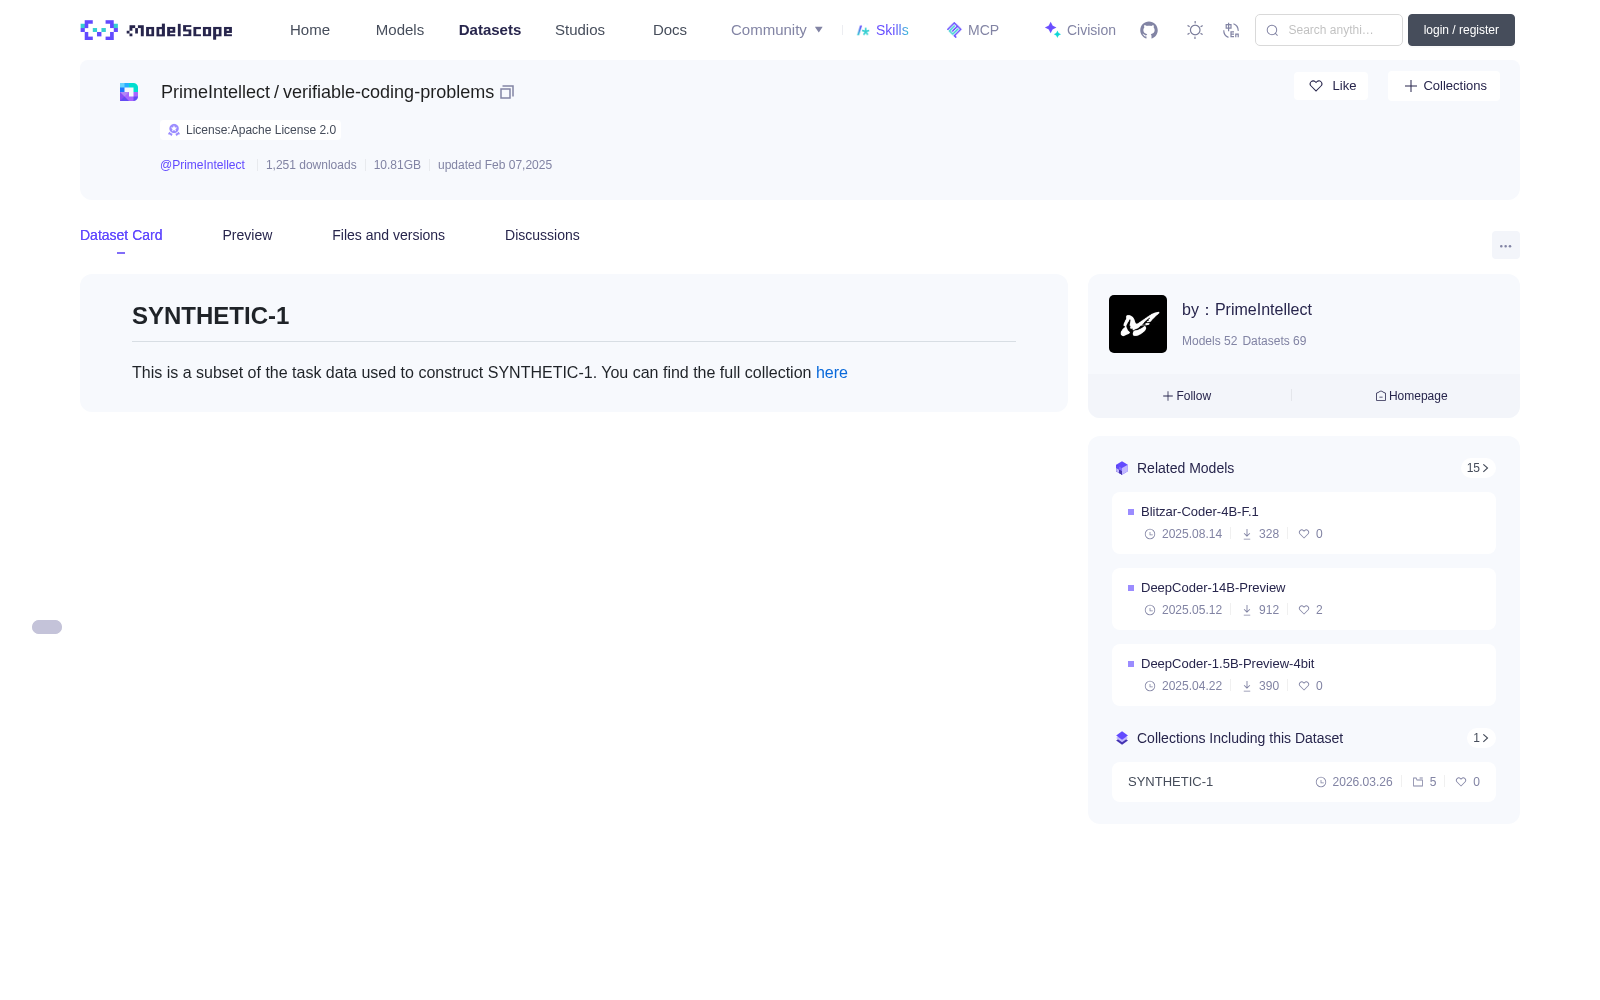Open the three-dots more options button
The image size is (1600, 1000).
1506,245
